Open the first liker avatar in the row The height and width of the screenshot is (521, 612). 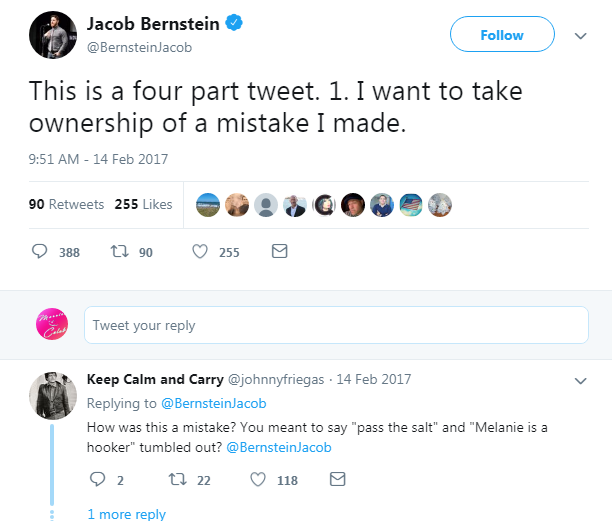coord(208,204)
